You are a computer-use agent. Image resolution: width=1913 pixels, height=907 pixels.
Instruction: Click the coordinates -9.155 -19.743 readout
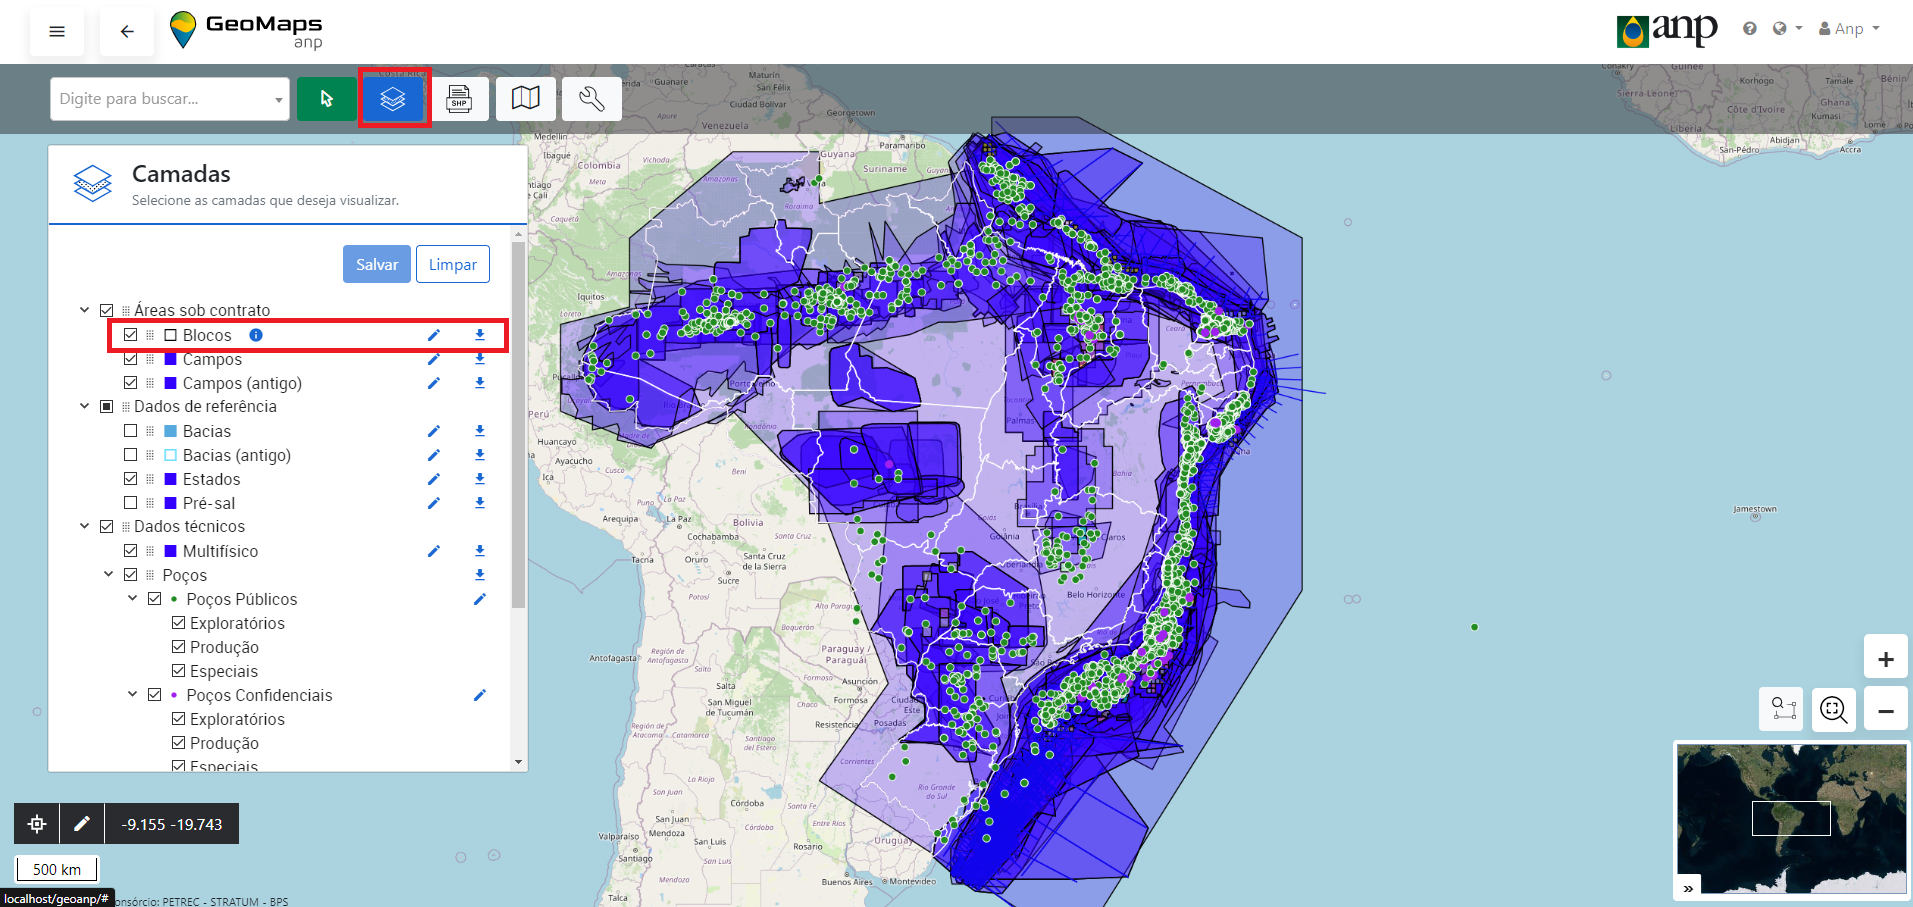172,824
